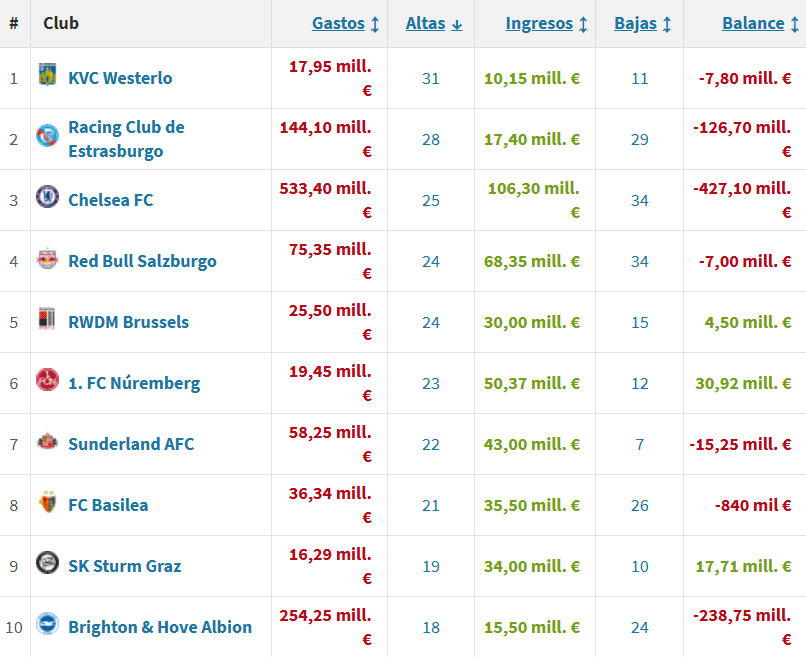
Task: Click the Racing Club de Estrasburgo crest
Action: click(47, 137)
